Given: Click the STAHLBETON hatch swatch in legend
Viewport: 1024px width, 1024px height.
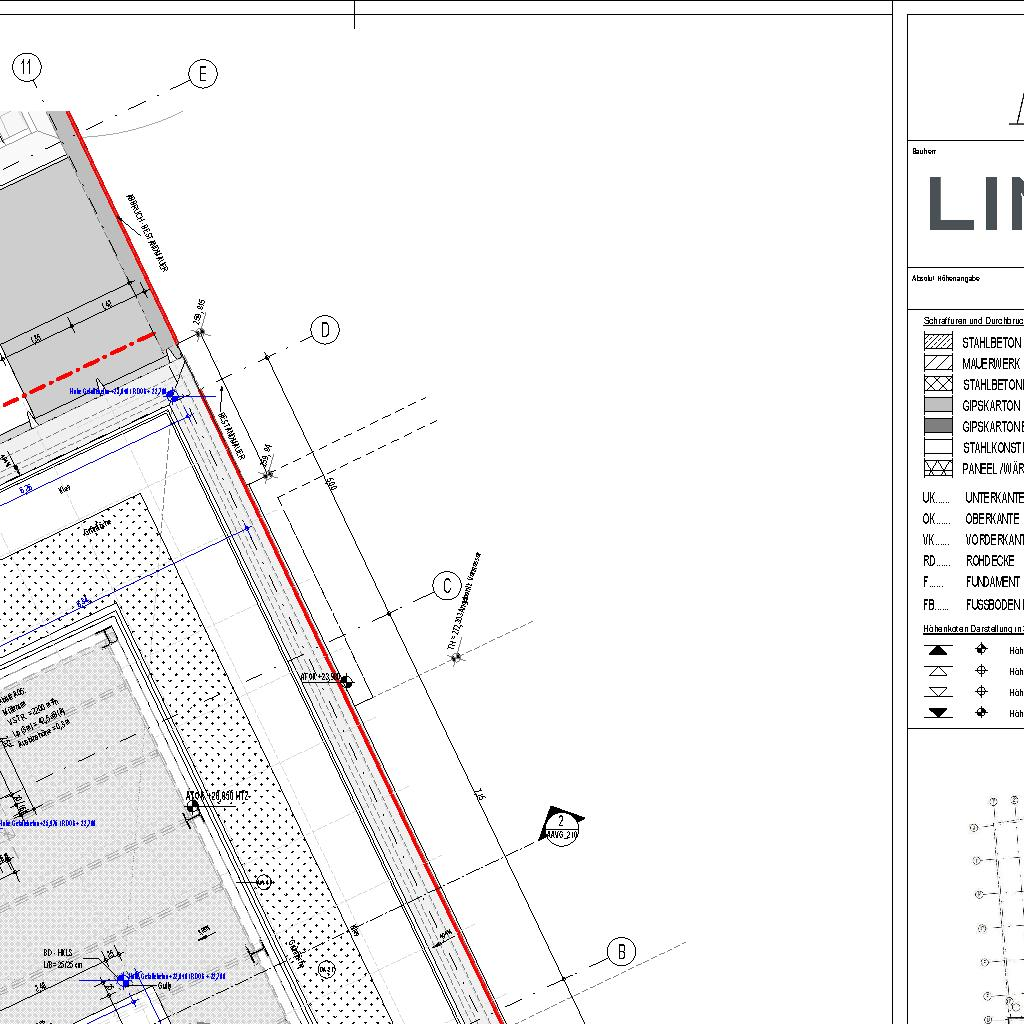Looking at the screenshot, I should (938, 342).
